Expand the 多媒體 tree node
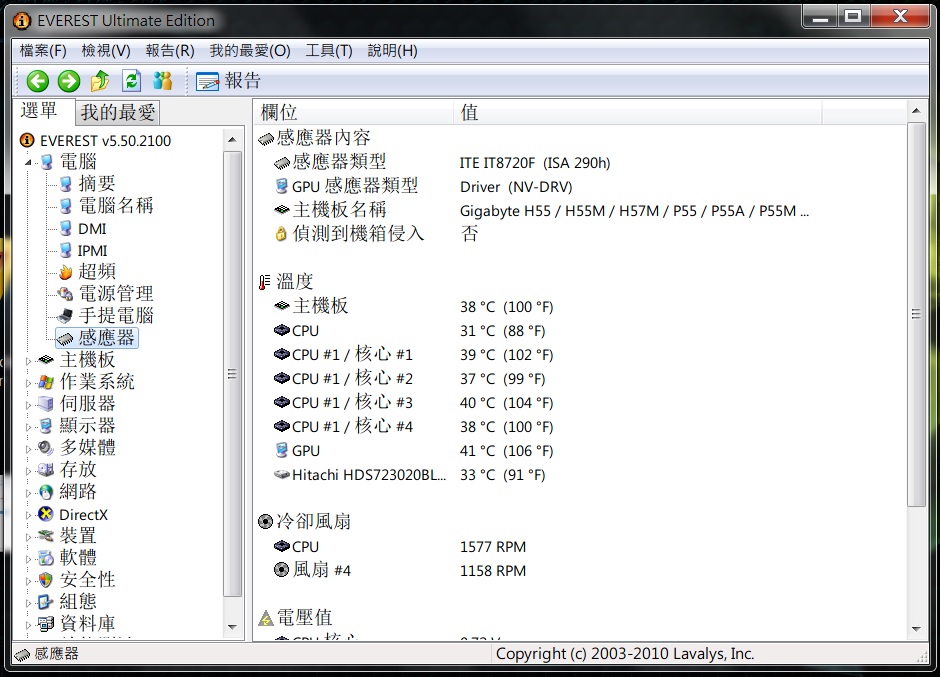This screenshot has width=940, height=677. (28, 449)
